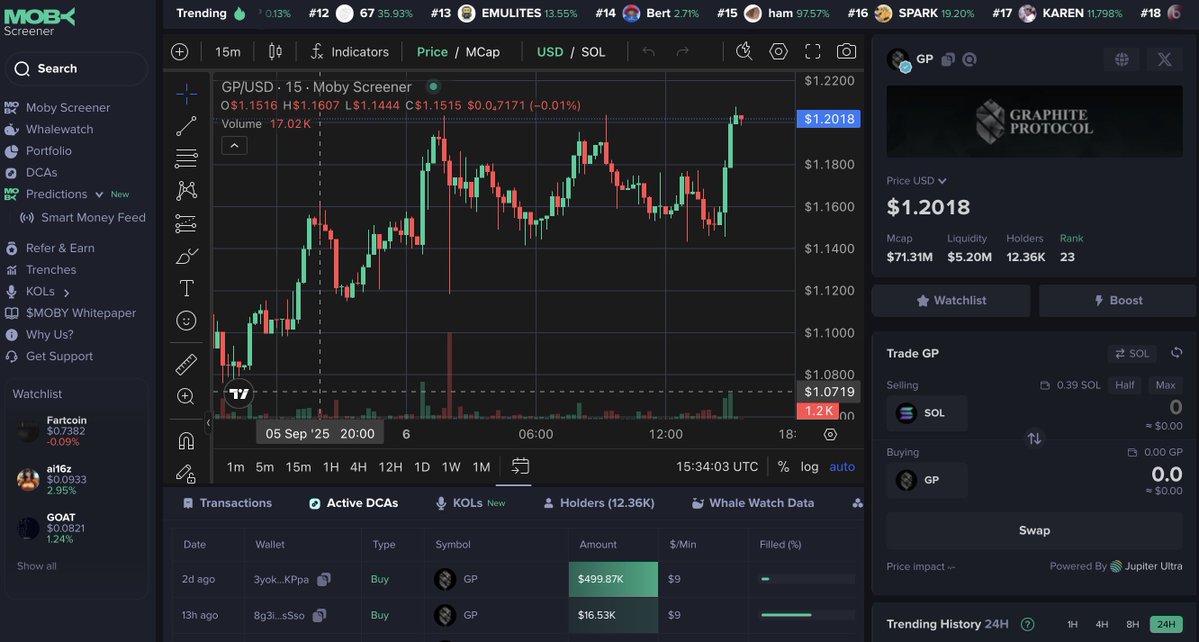The width and height of the screenshot is (1199, 642).
Task: Set chart denomination to USD
Action: pyautogui.click(x=550, y=52)
